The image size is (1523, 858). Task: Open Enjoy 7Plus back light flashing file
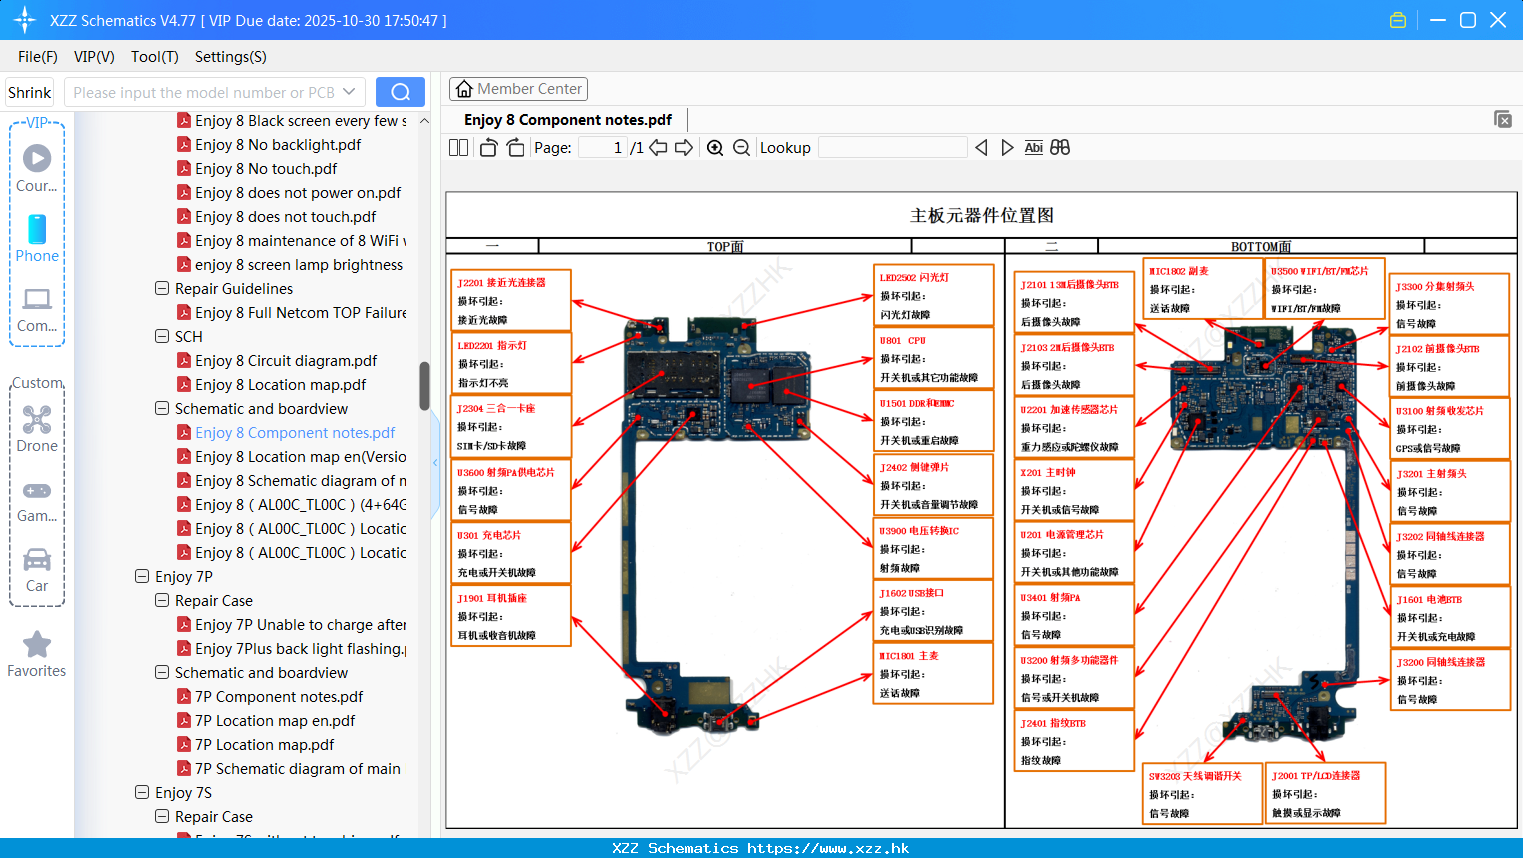click(x=292, y=648)
